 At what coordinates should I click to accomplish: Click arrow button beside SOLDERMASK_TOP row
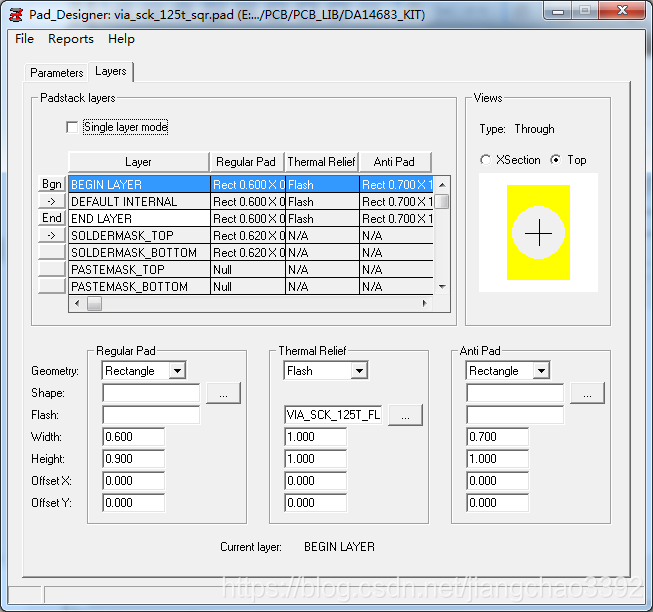tap(51, 235)
